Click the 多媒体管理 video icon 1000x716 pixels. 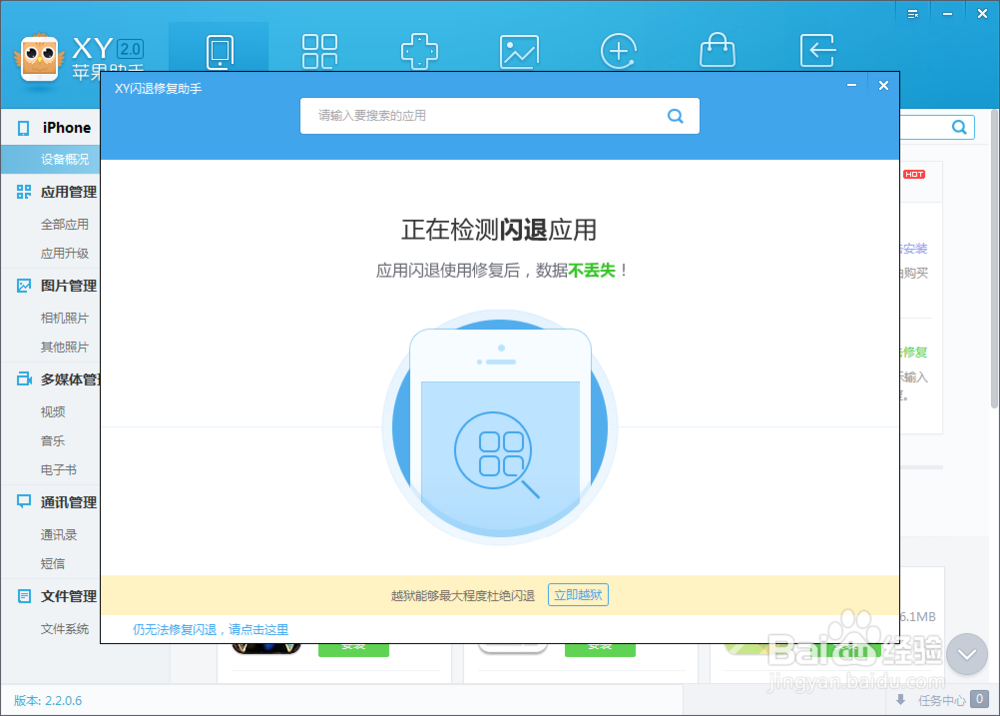click(x=24, y=379)
